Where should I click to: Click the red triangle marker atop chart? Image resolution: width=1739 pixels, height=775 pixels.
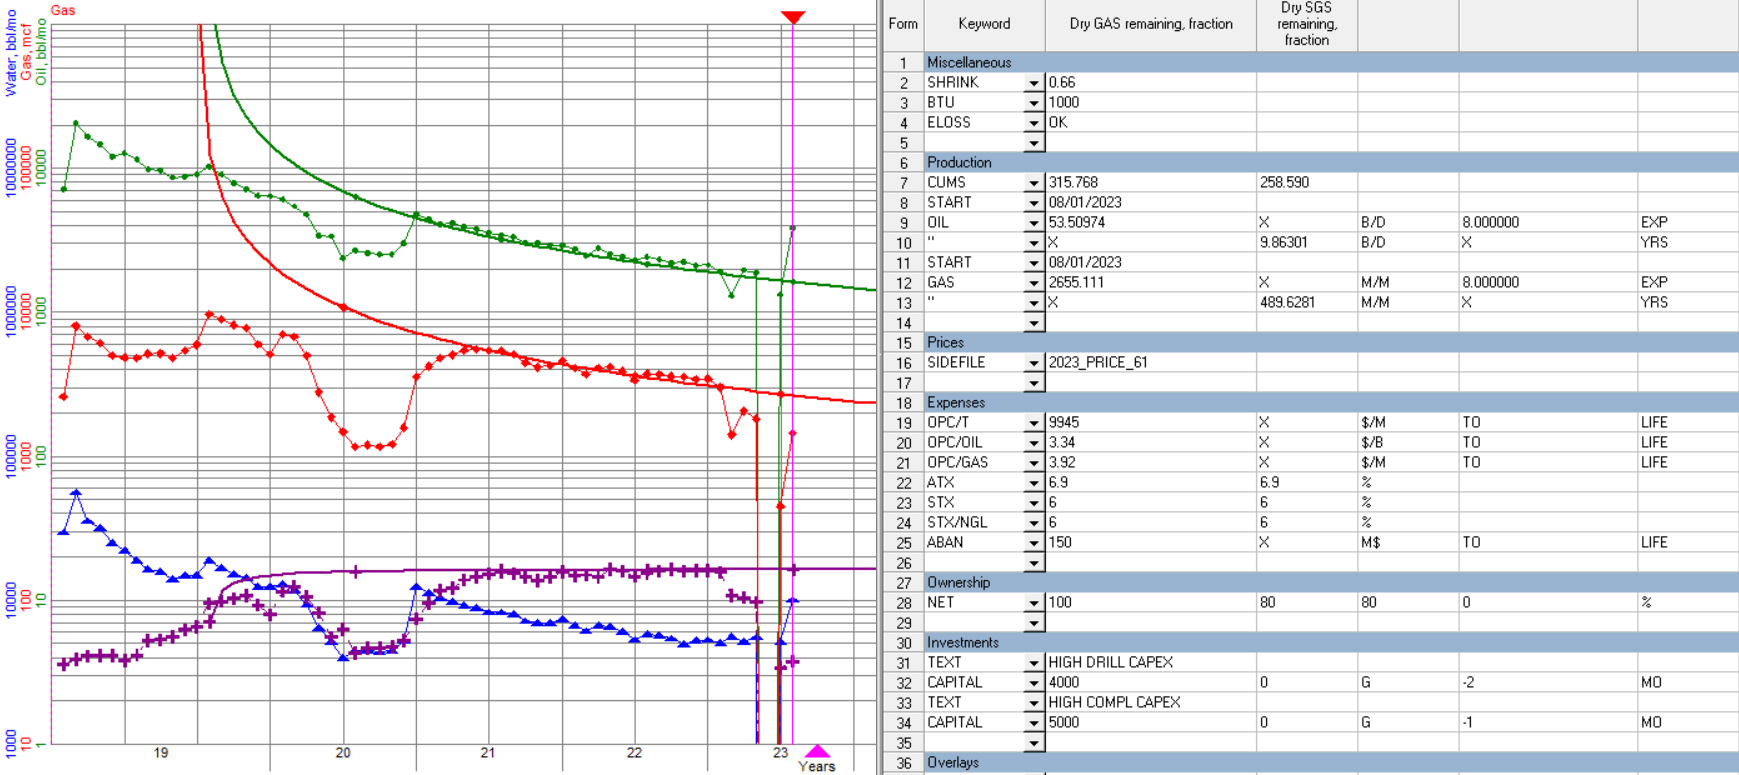coord(793,17)
